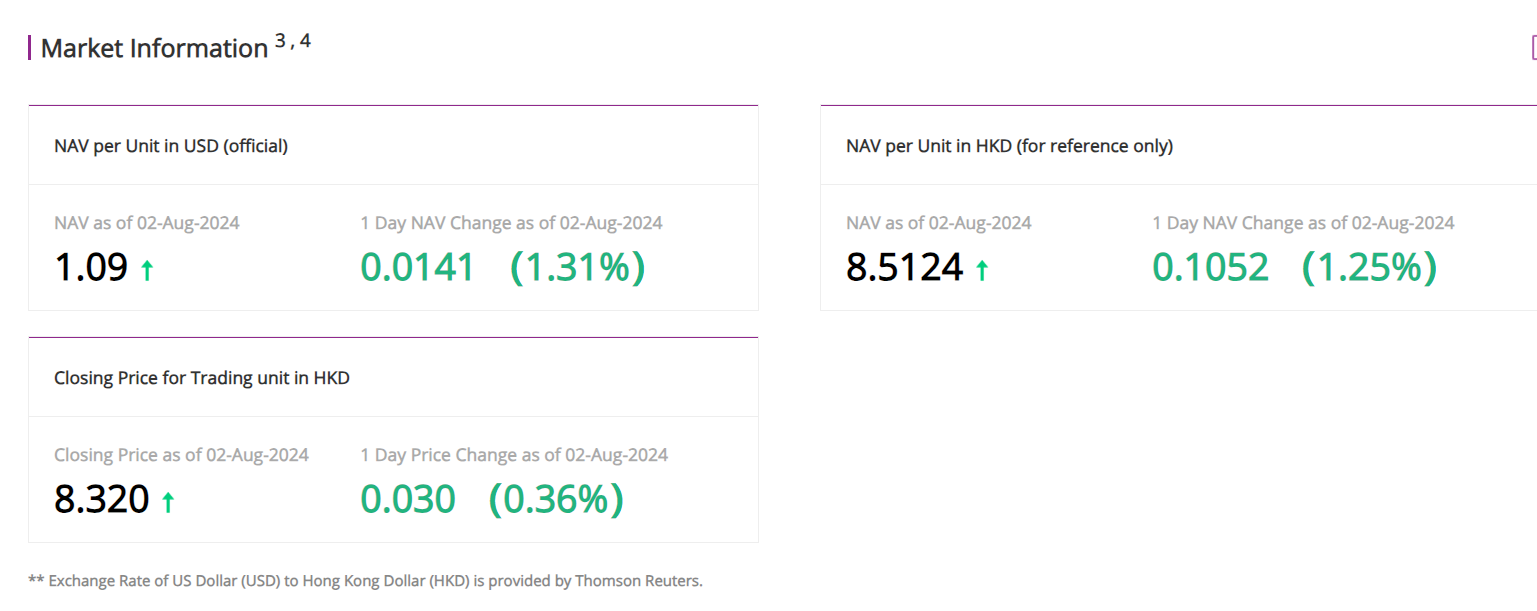
Task: Click the USD NAV value 1.09
Action: click(x=91, y=268)
